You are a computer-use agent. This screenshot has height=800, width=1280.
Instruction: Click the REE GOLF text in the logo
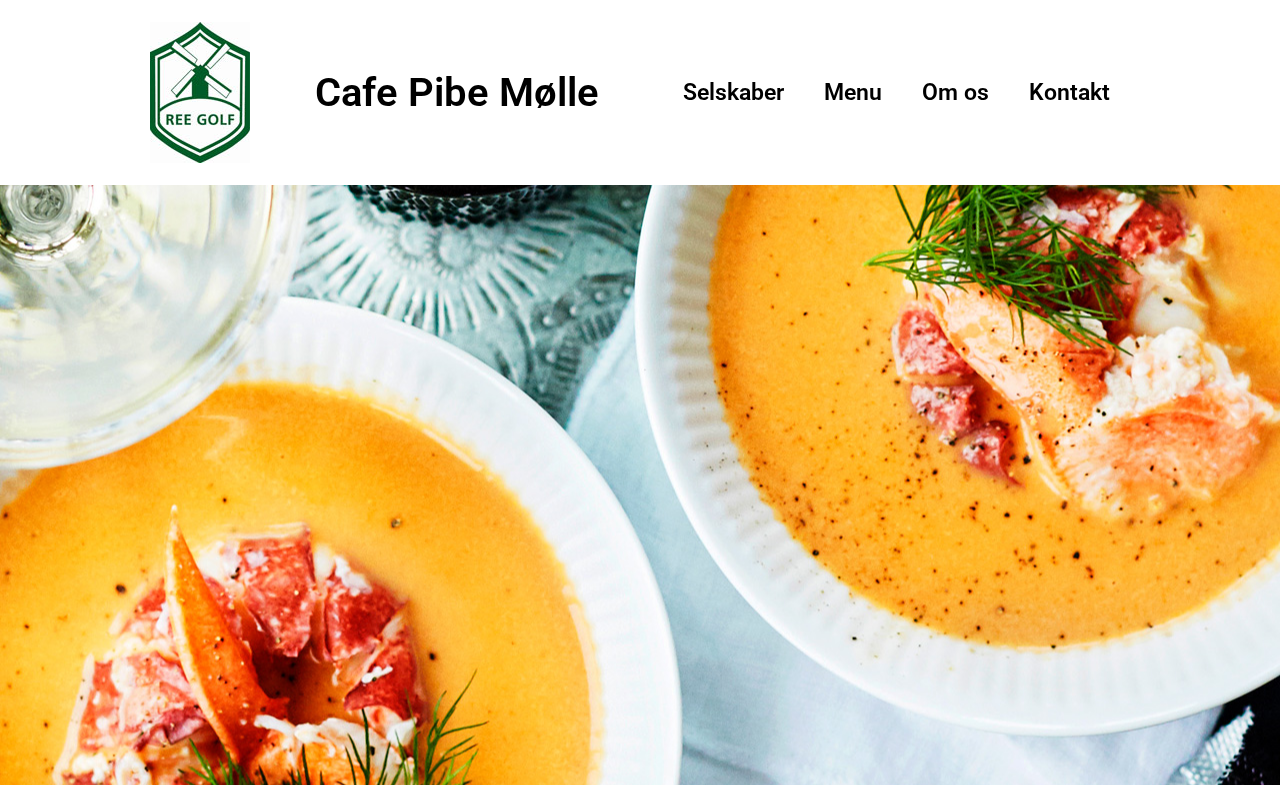click(x=200, y=119)
